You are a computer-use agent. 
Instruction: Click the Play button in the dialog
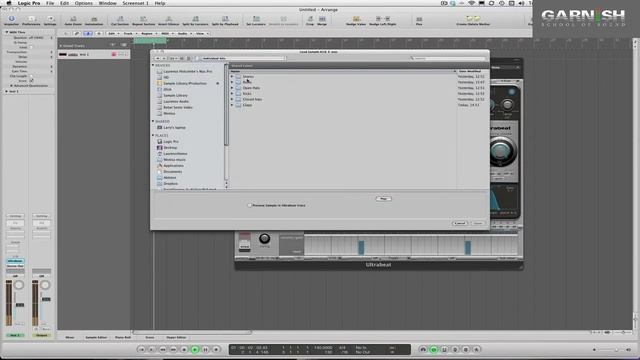[x=383, y=199]
